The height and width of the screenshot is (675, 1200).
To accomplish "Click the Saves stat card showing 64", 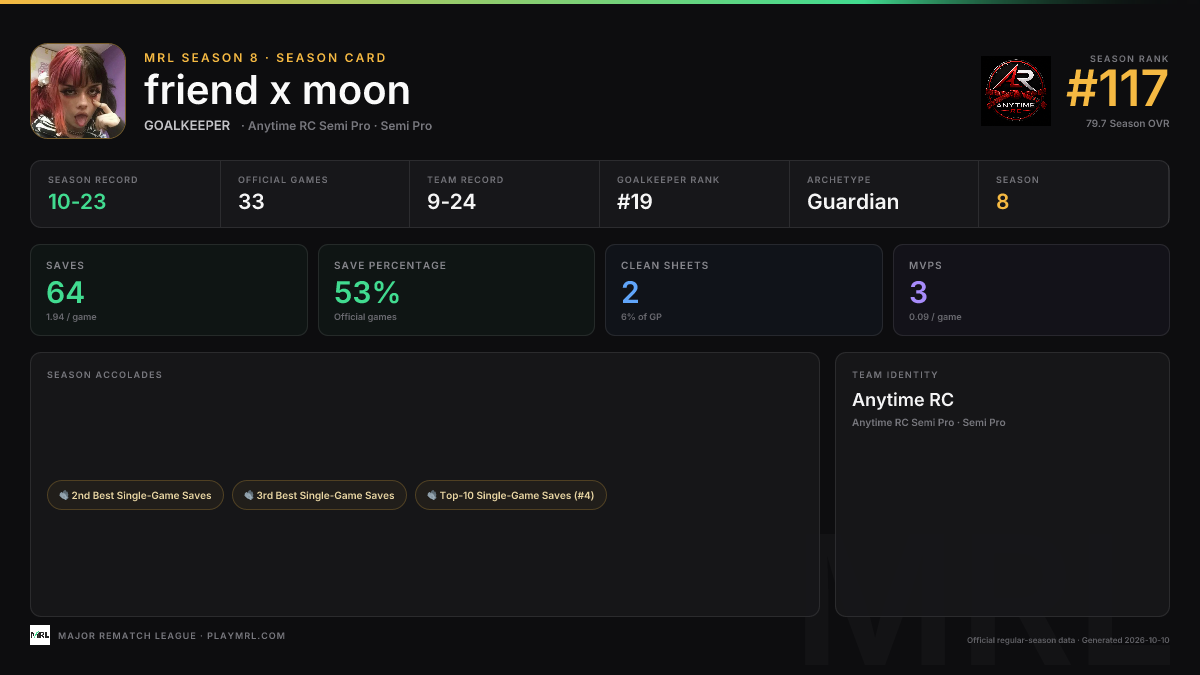I will (169, 290).
